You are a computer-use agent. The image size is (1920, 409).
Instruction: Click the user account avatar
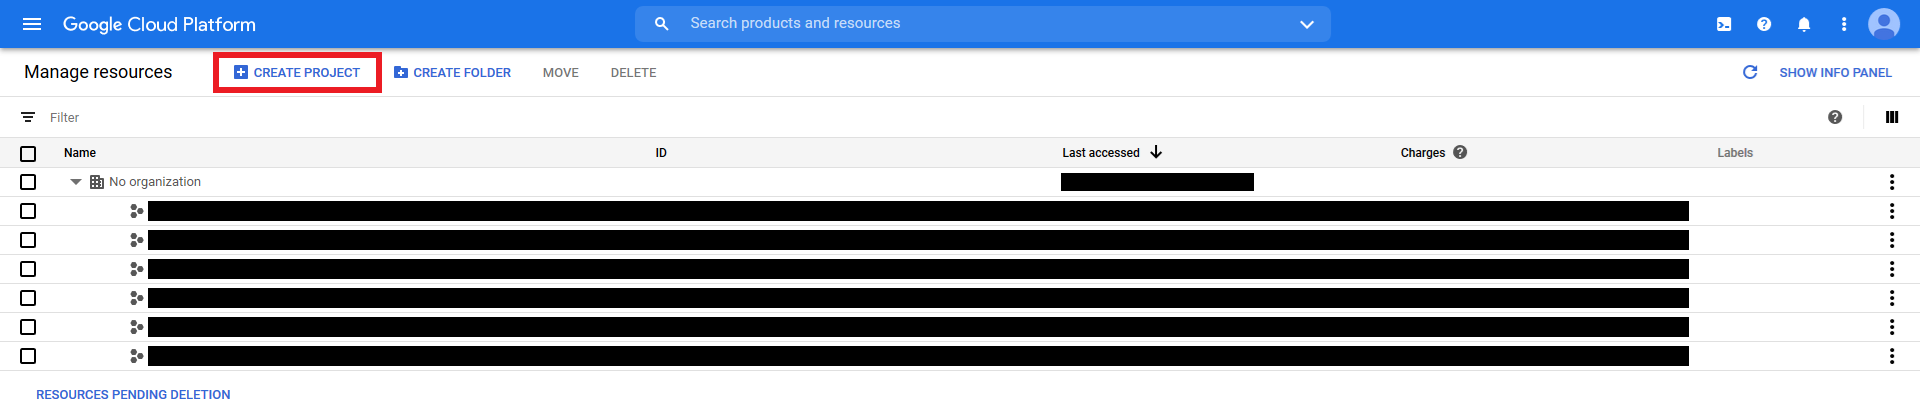click(1884, 24)
